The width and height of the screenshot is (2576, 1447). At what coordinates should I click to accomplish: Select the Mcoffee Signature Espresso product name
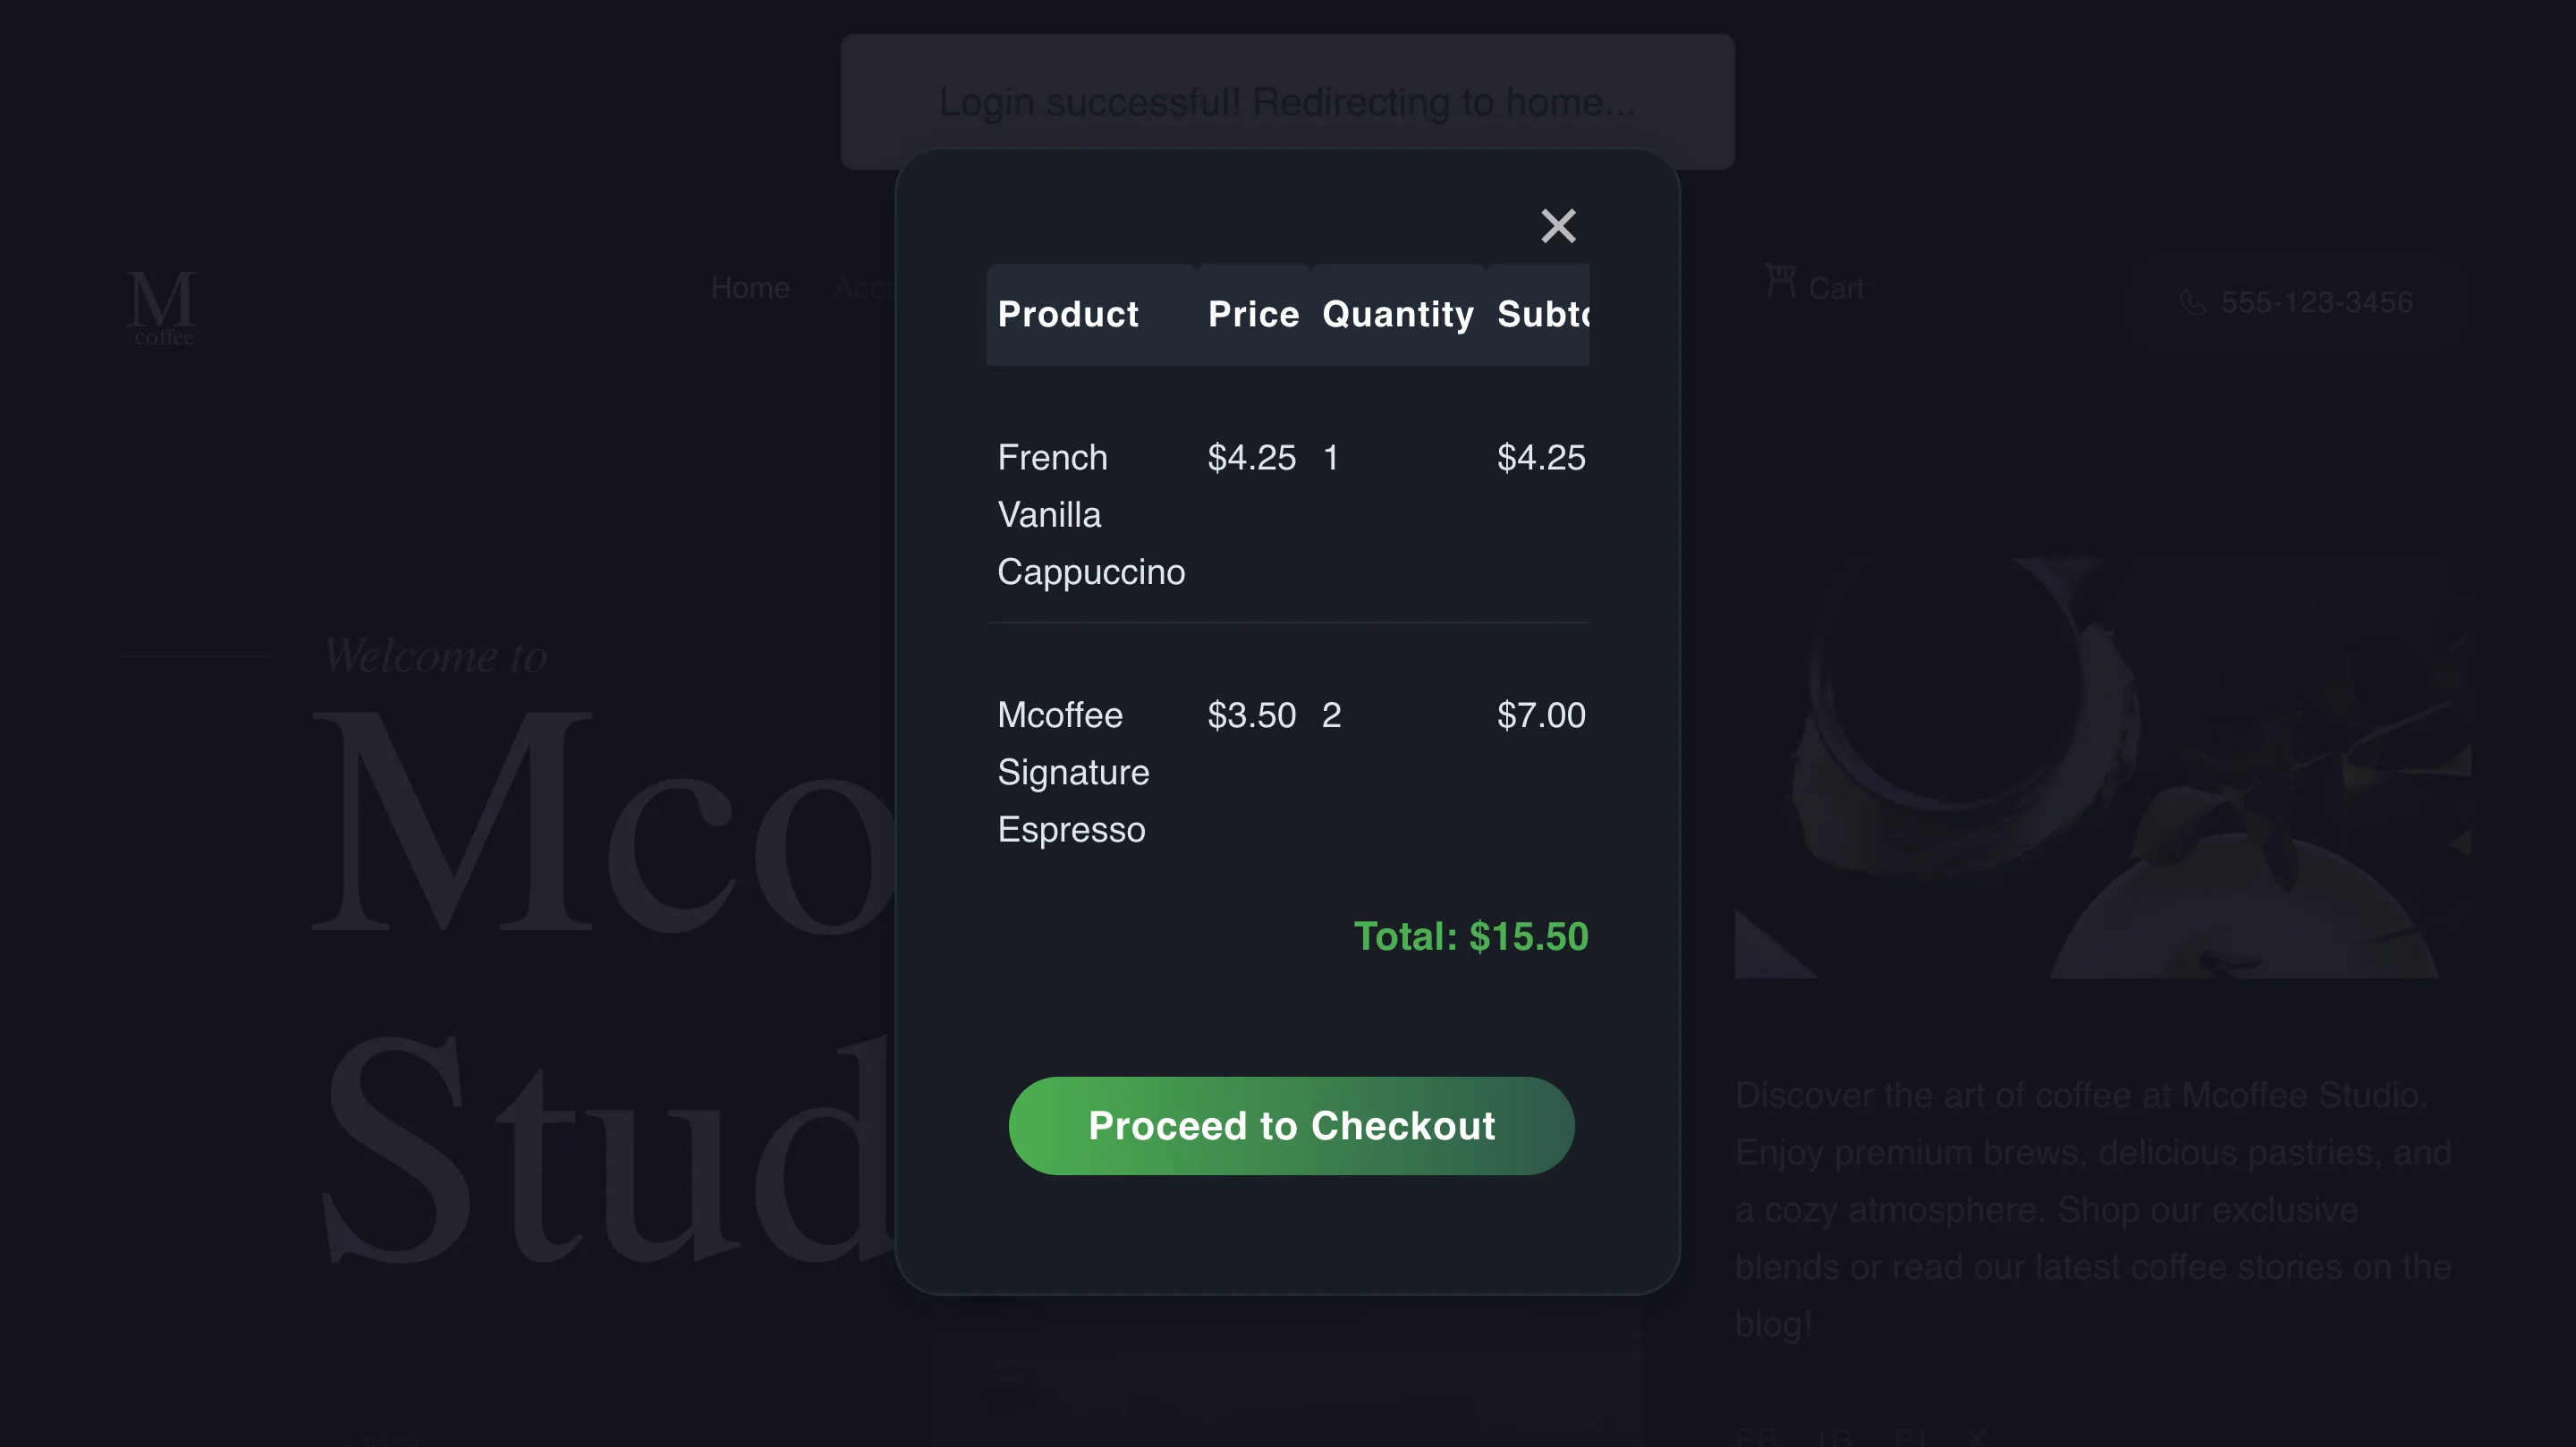(x=1072, y=772)
